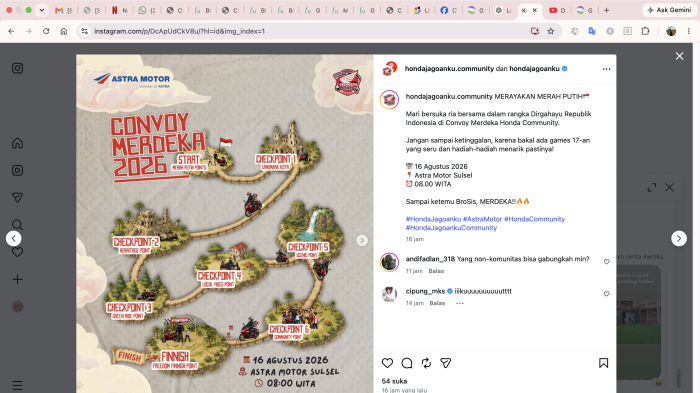Image resolution: width=700 pixels, height=393 pixels.
Task: Open hondajagoanku.community profile from header
Action: 449,68
